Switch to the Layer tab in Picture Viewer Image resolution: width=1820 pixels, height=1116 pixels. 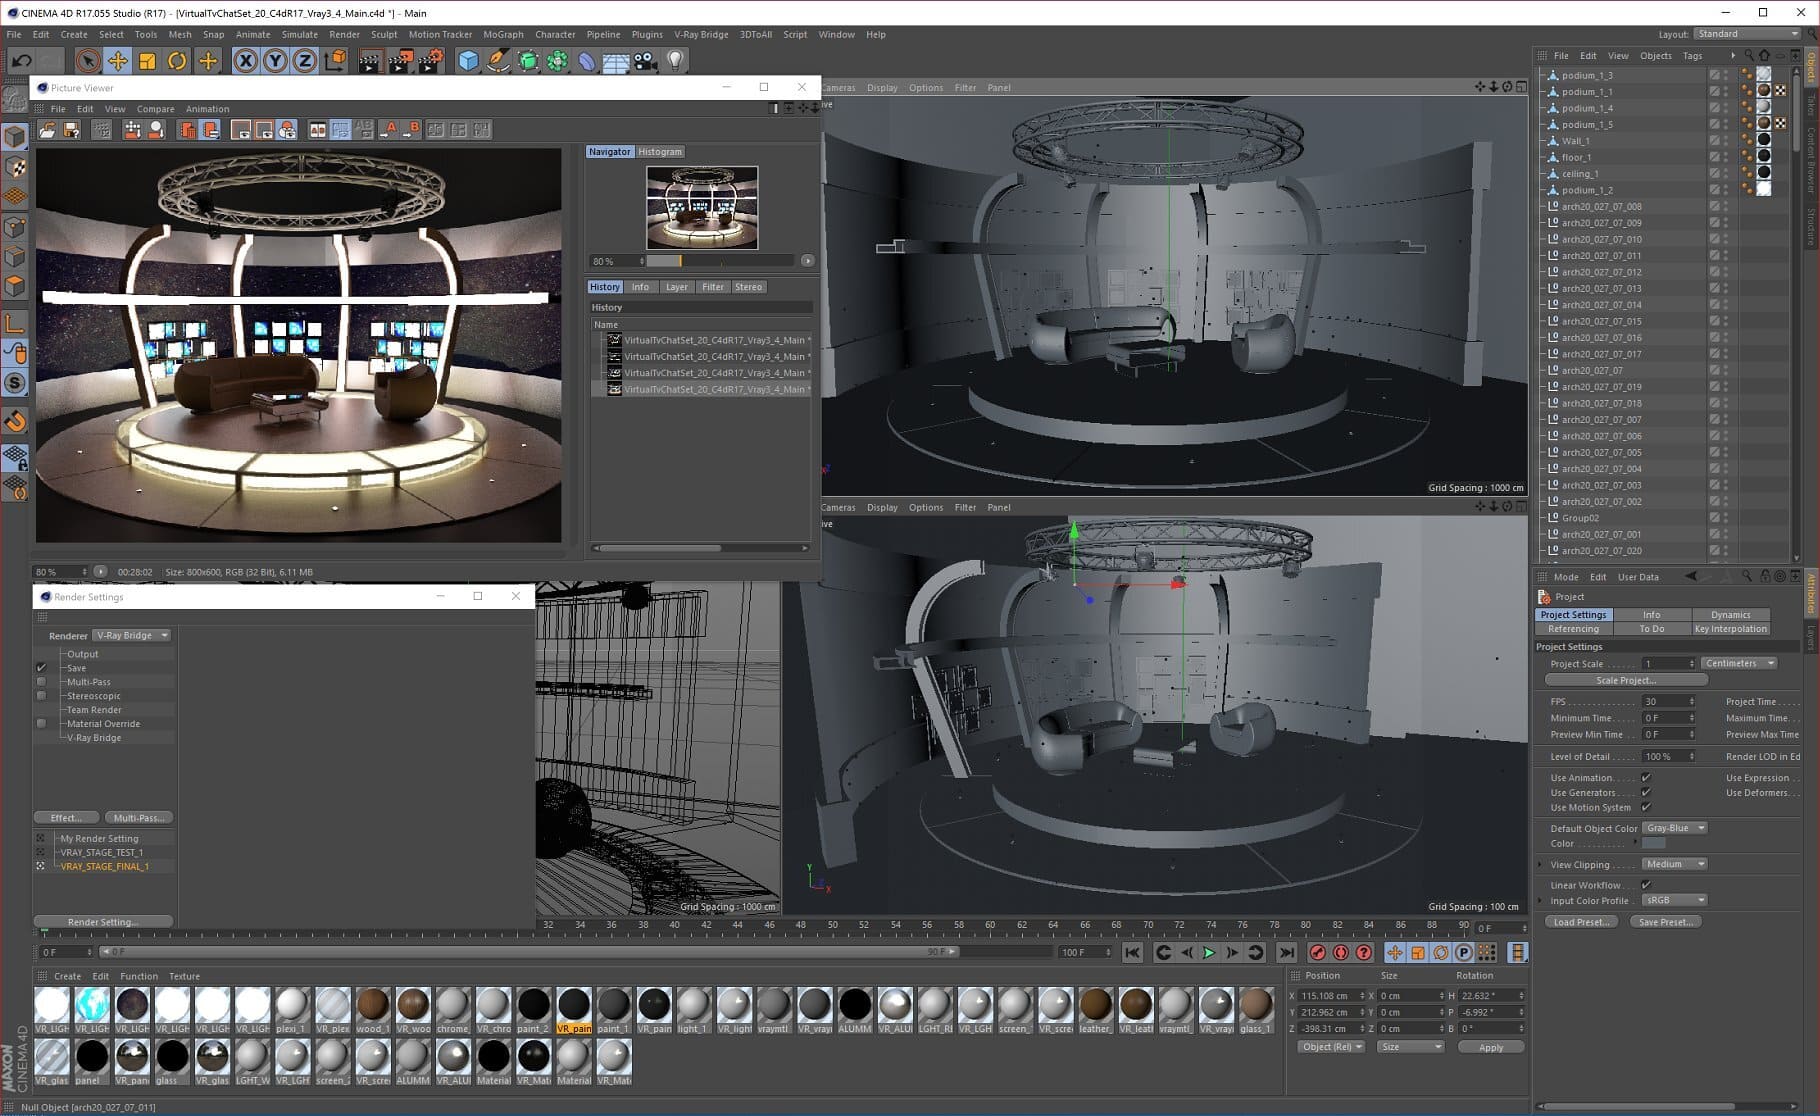click(x=677, y=287)
